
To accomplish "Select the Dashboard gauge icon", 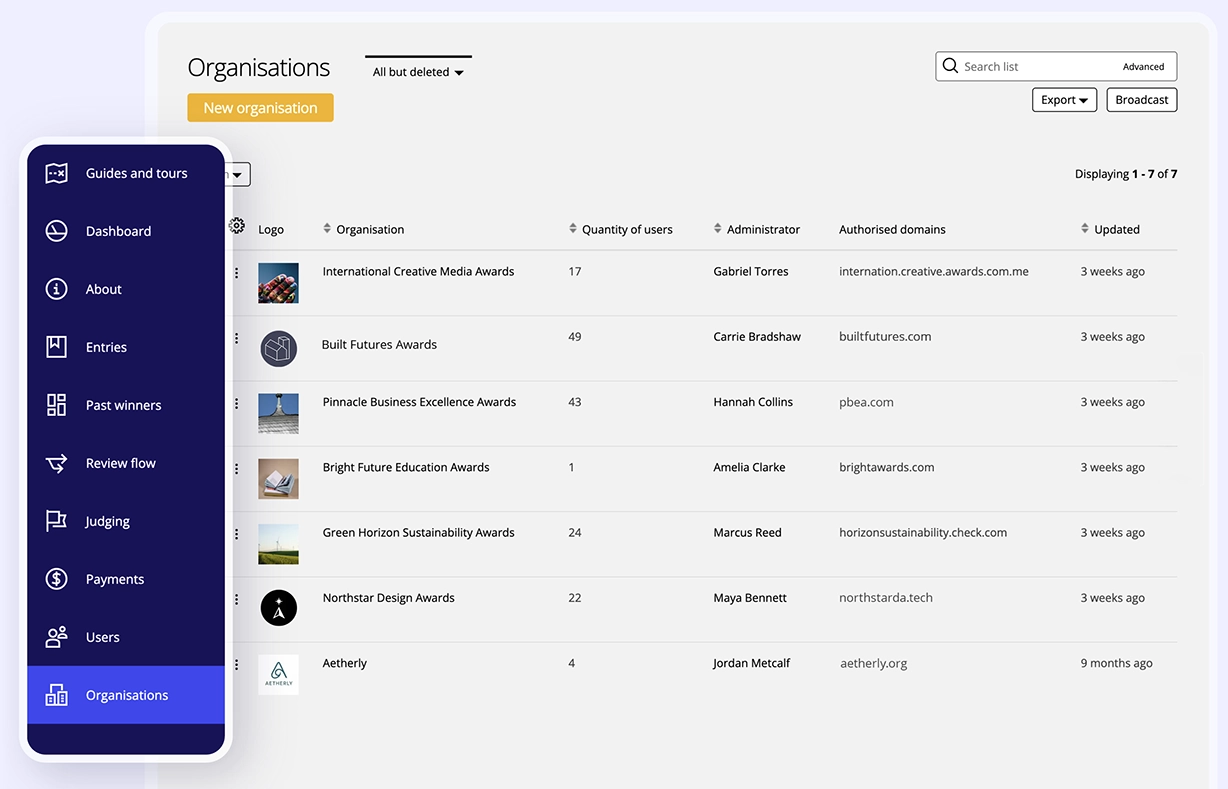I will pyautogui.click(x=57, y=231).
